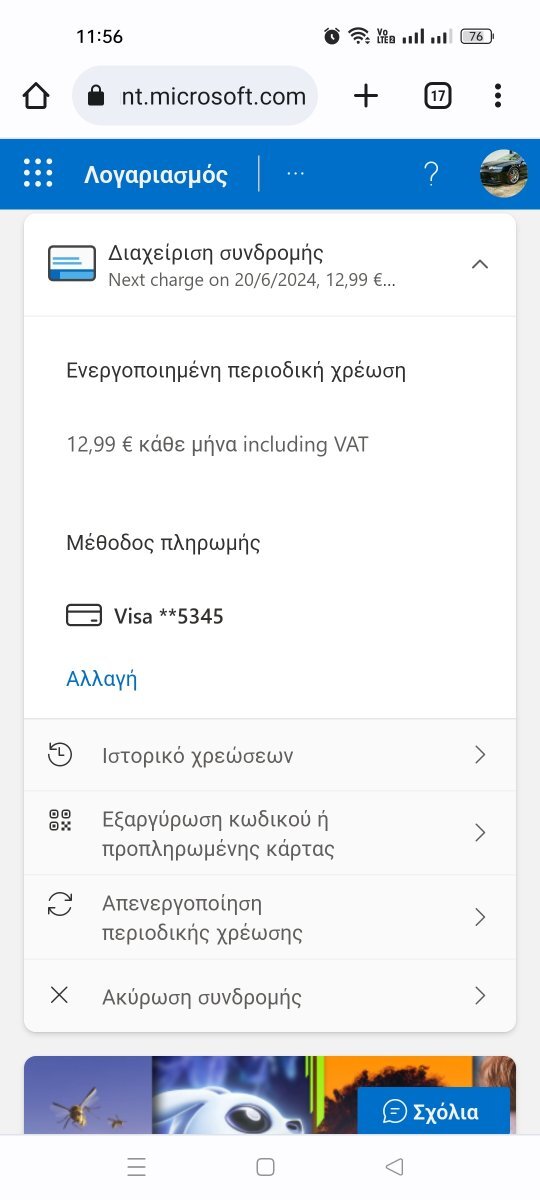
Task: Select Εξαργύρωση κωδικού ή προπληρωμένης κάρτας
Action: 270,834
